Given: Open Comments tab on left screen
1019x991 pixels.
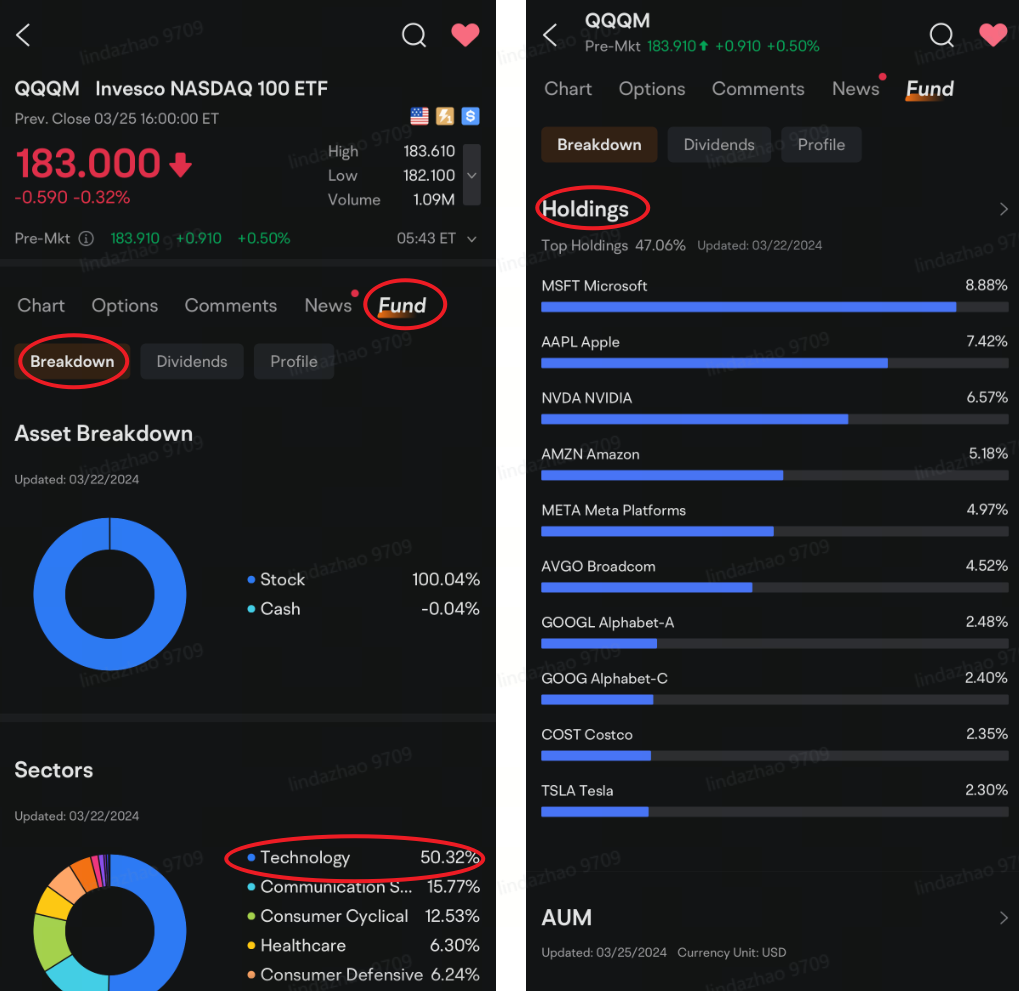Looking at the screenshot, I should [231, 305].
